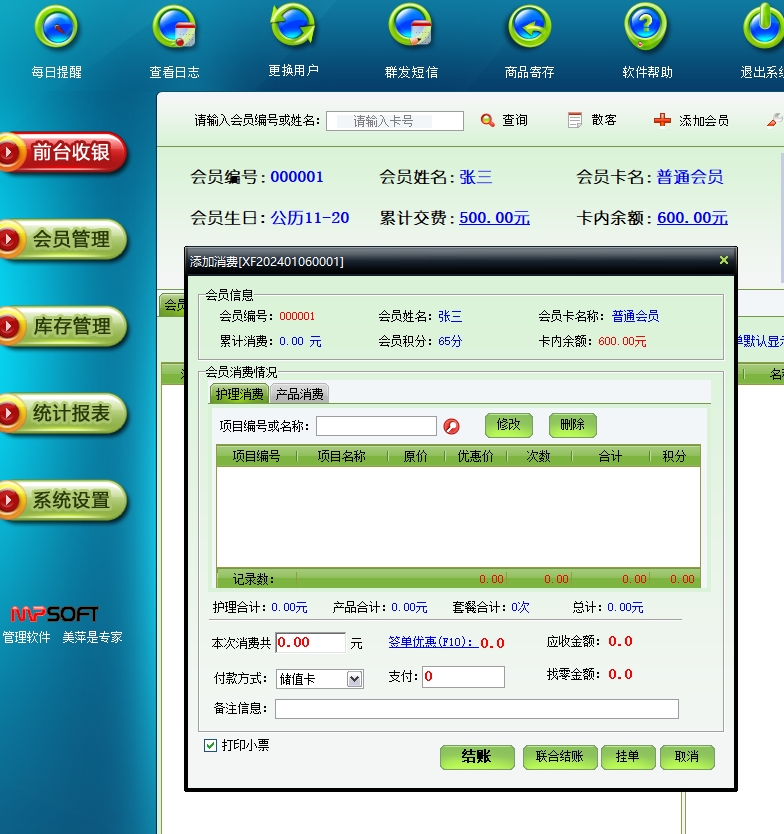Switch to the 产品消费 tab

tap(300, 394)
